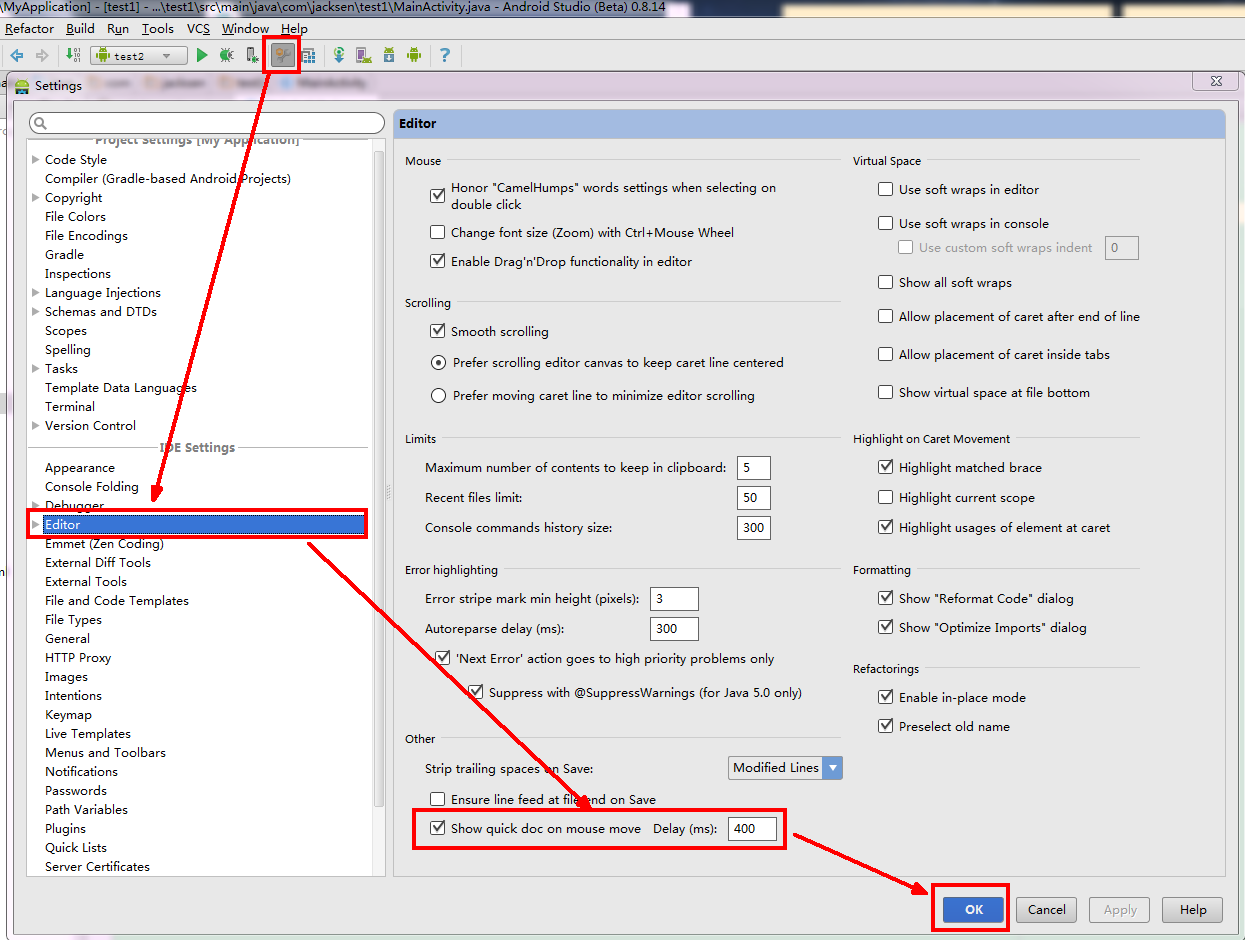Screen dimensions: 1245x940
Task: Click the Error stripe mark min height field
Action: [x=674, y=599]
